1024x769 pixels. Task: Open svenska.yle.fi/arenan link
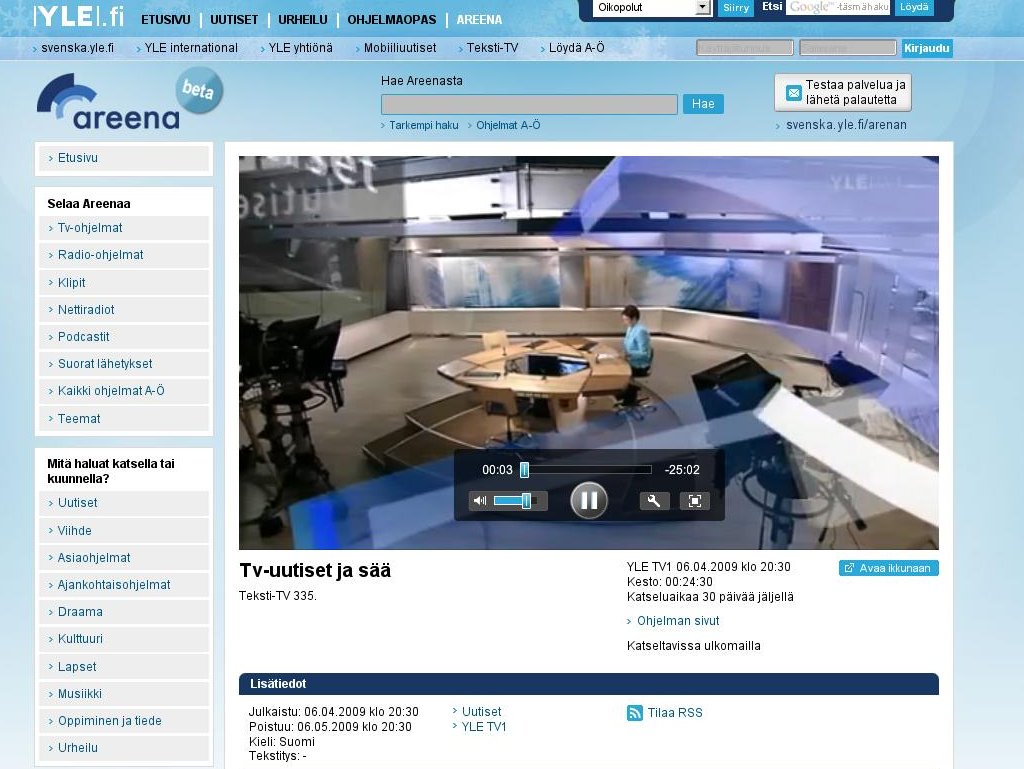point(846,125)
